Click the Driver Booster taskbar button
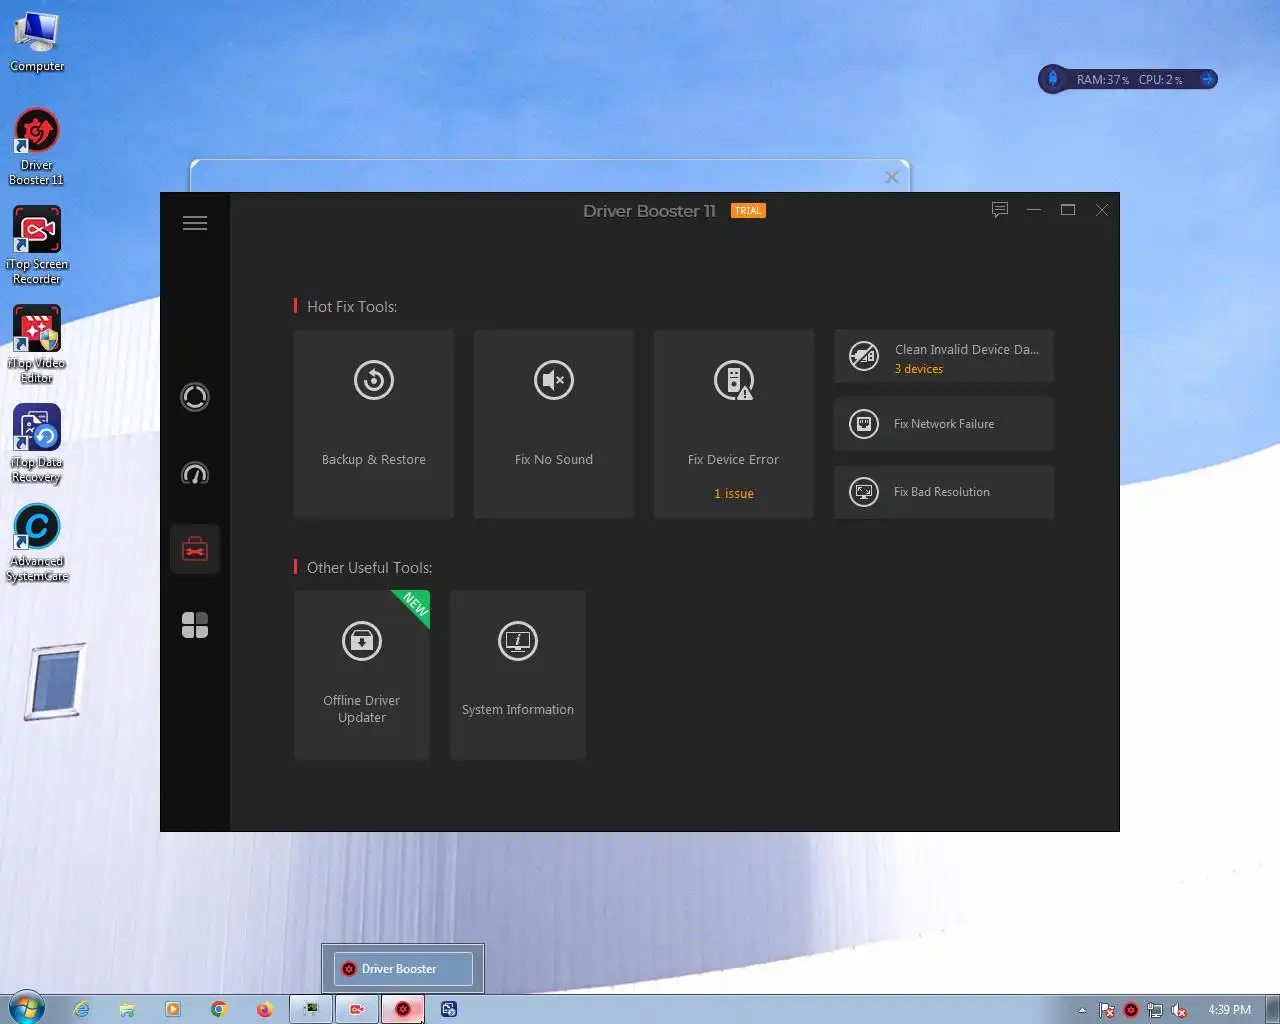Screen dimensions: 1280x1024 (x=403, y=1009)
